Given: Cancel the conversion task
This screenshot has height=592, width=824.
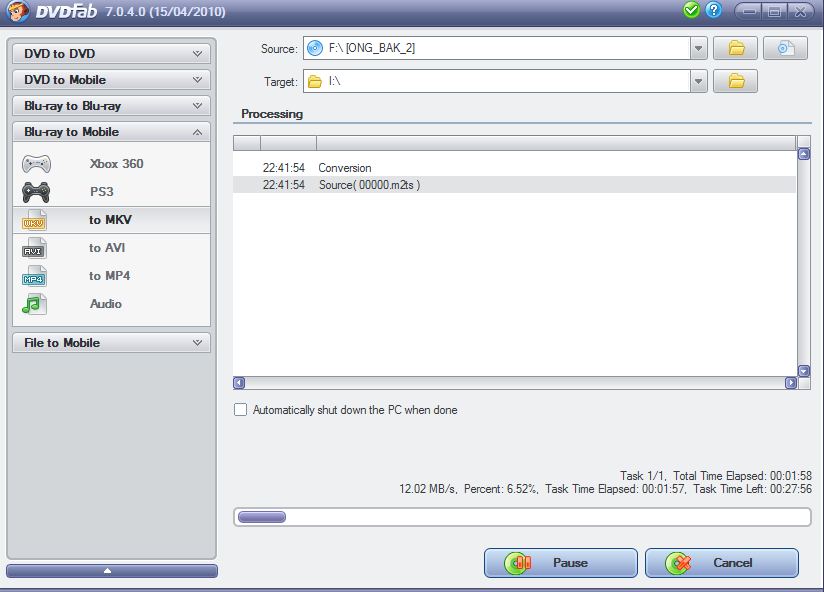Looking at the screenshot, I should coord(722,563).
